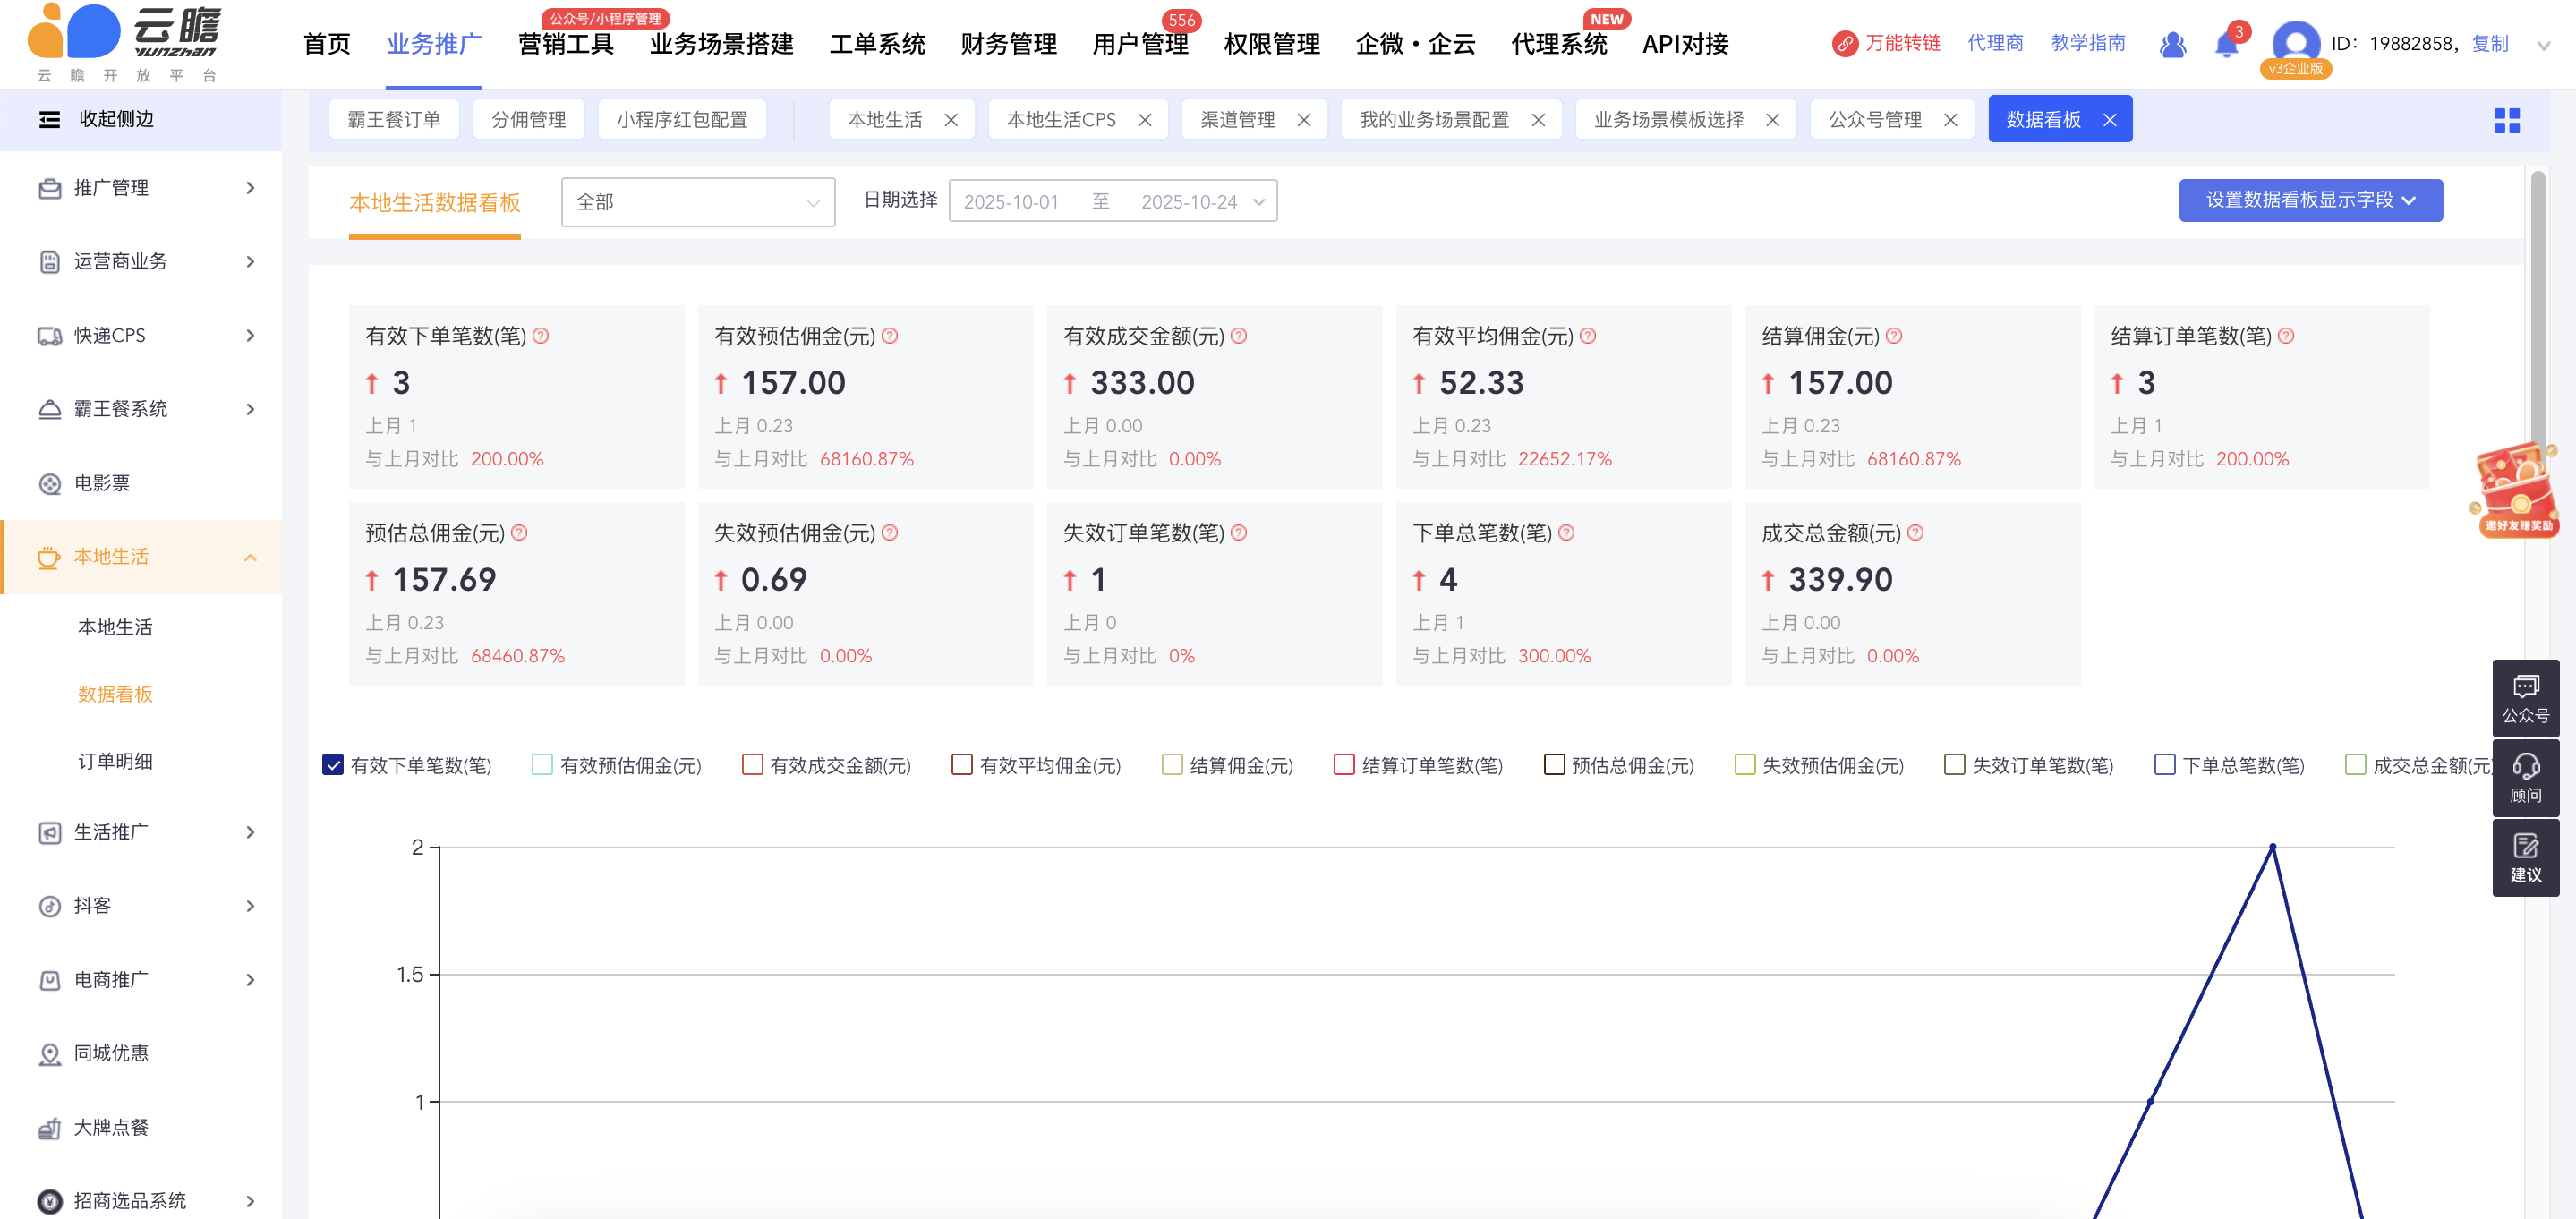The width and height of the screenshot is (2576, 1219).
Task: Click the help icon beside 有效下单笔数(笔)
Action: coord(541,336)
